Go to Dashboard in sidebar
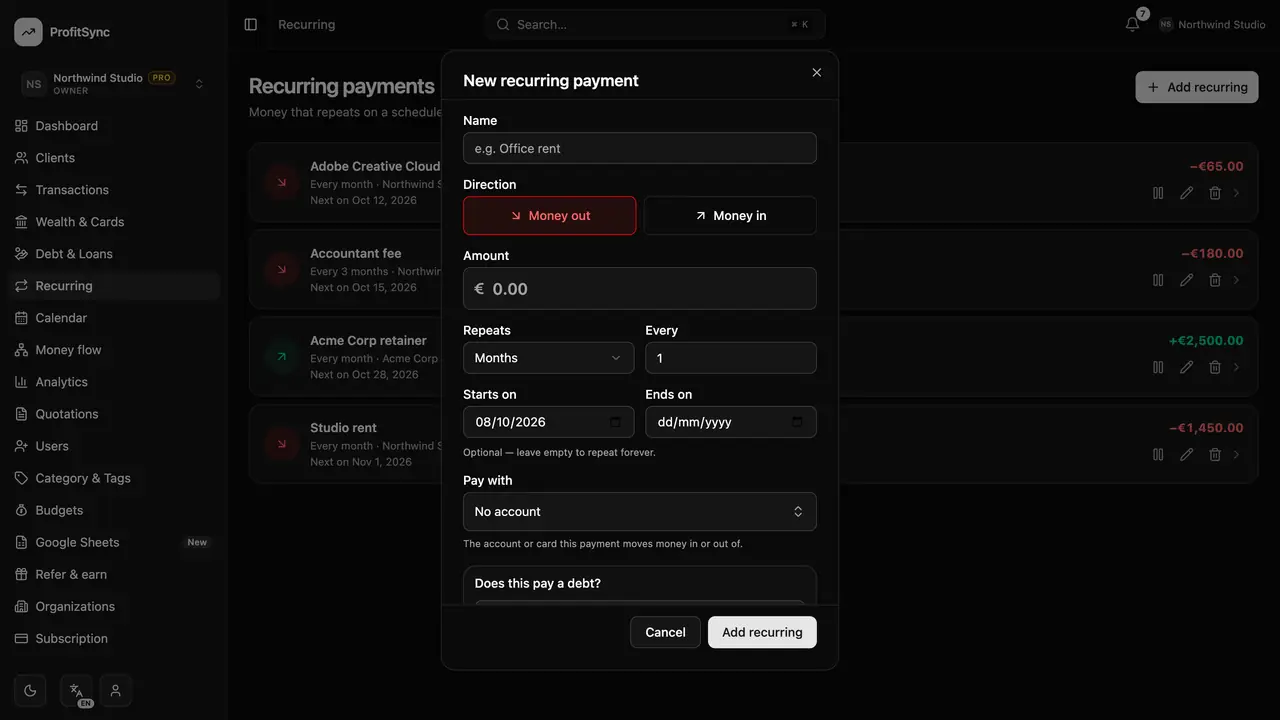The height and width of the screenshot is (720, 1280). [x=114, y=126]
